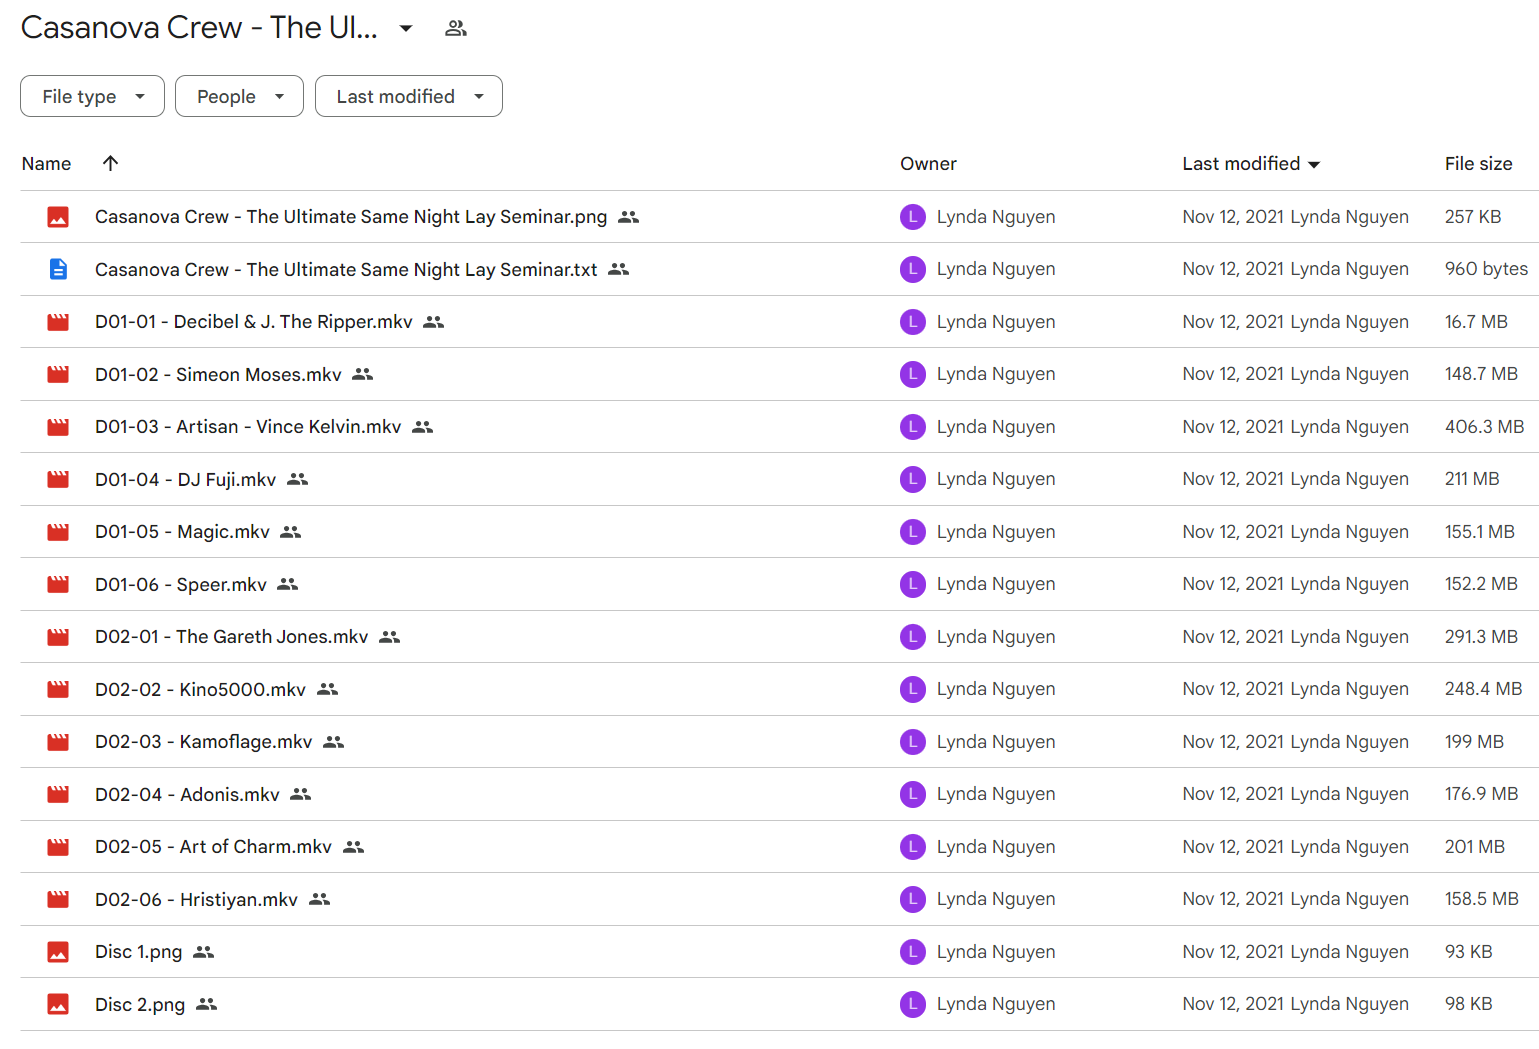Select D01-01 - Decibel & J. The Ripper.mkv
1539x1049 pixels.
pyautogui.click(x=254, y=322)
